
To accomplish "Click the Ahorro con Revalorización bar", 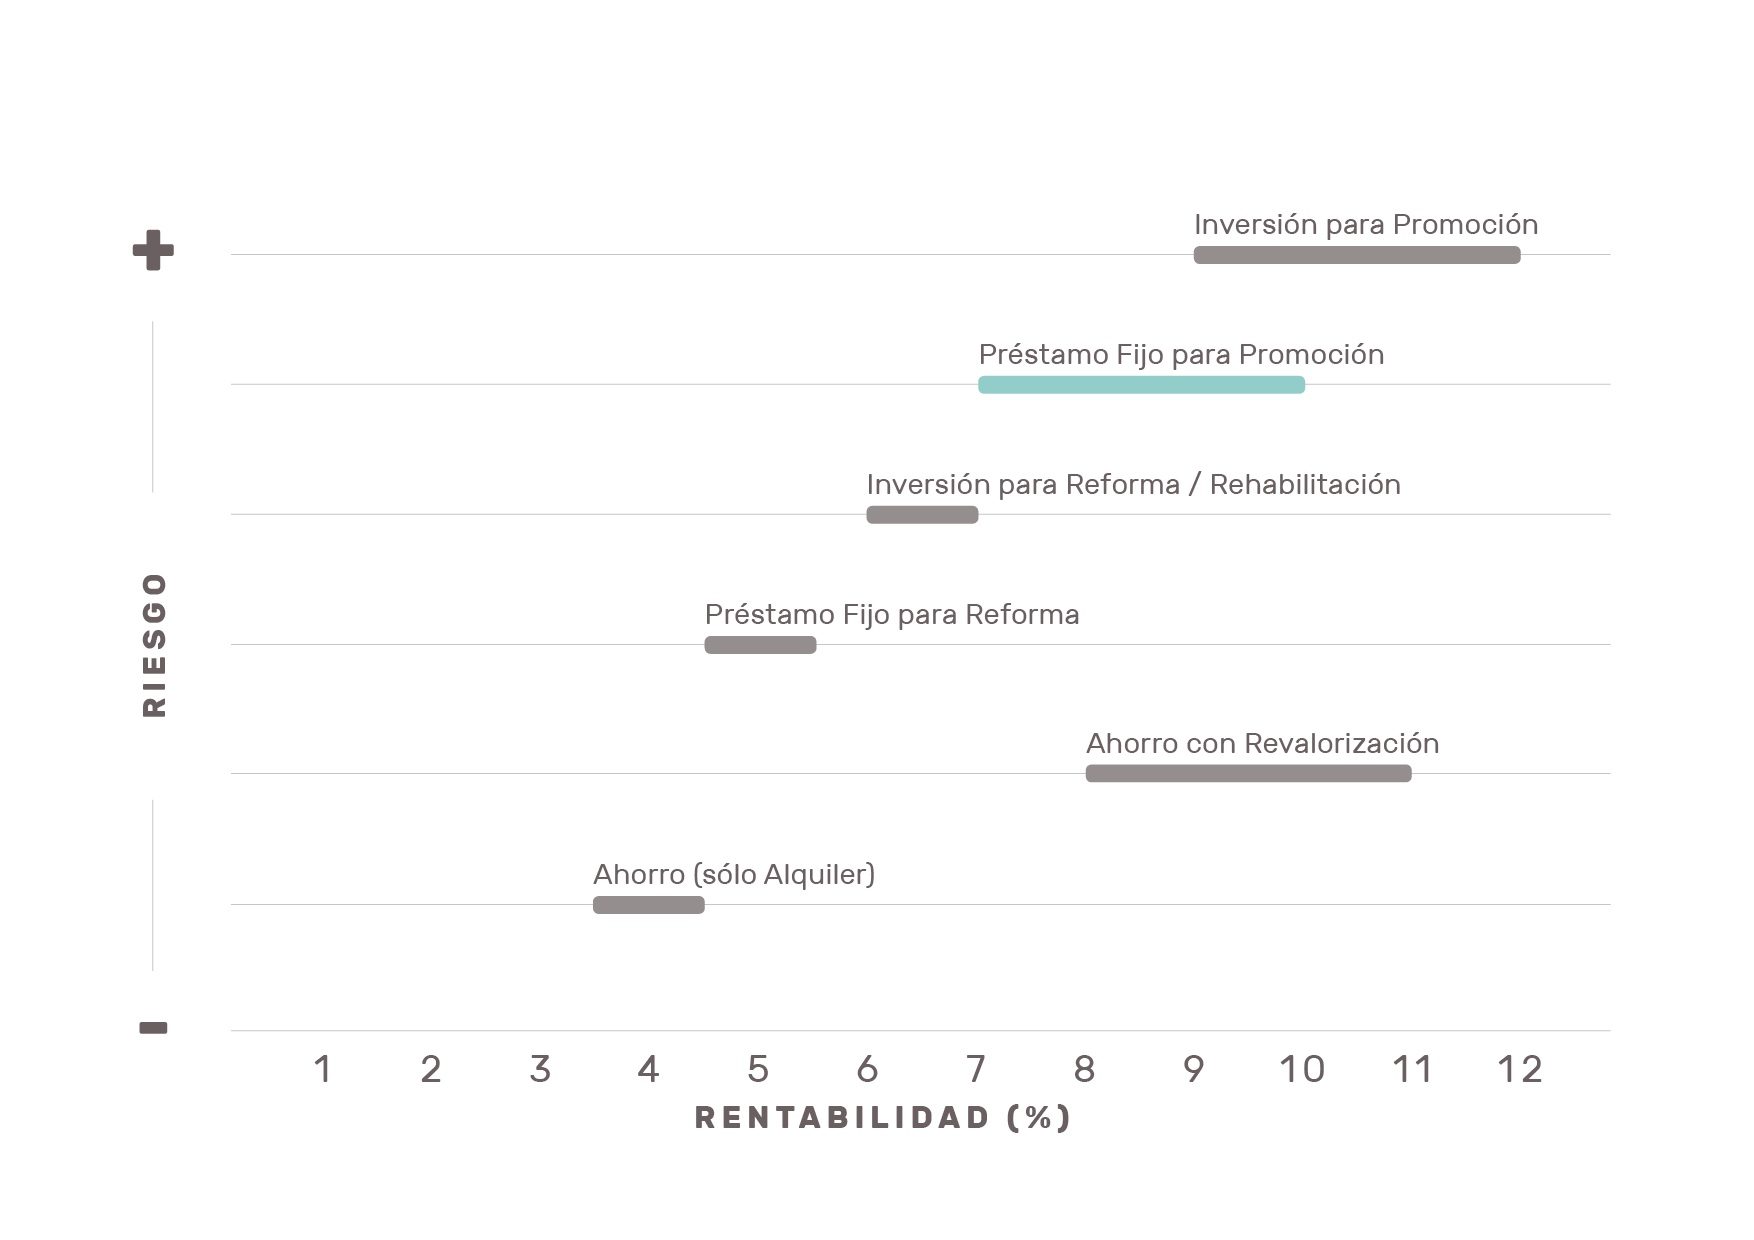I will coord(1248,773).
